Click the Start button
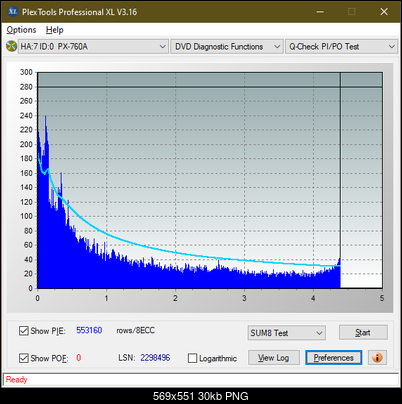The image size is (402, 404). point(363,332)
